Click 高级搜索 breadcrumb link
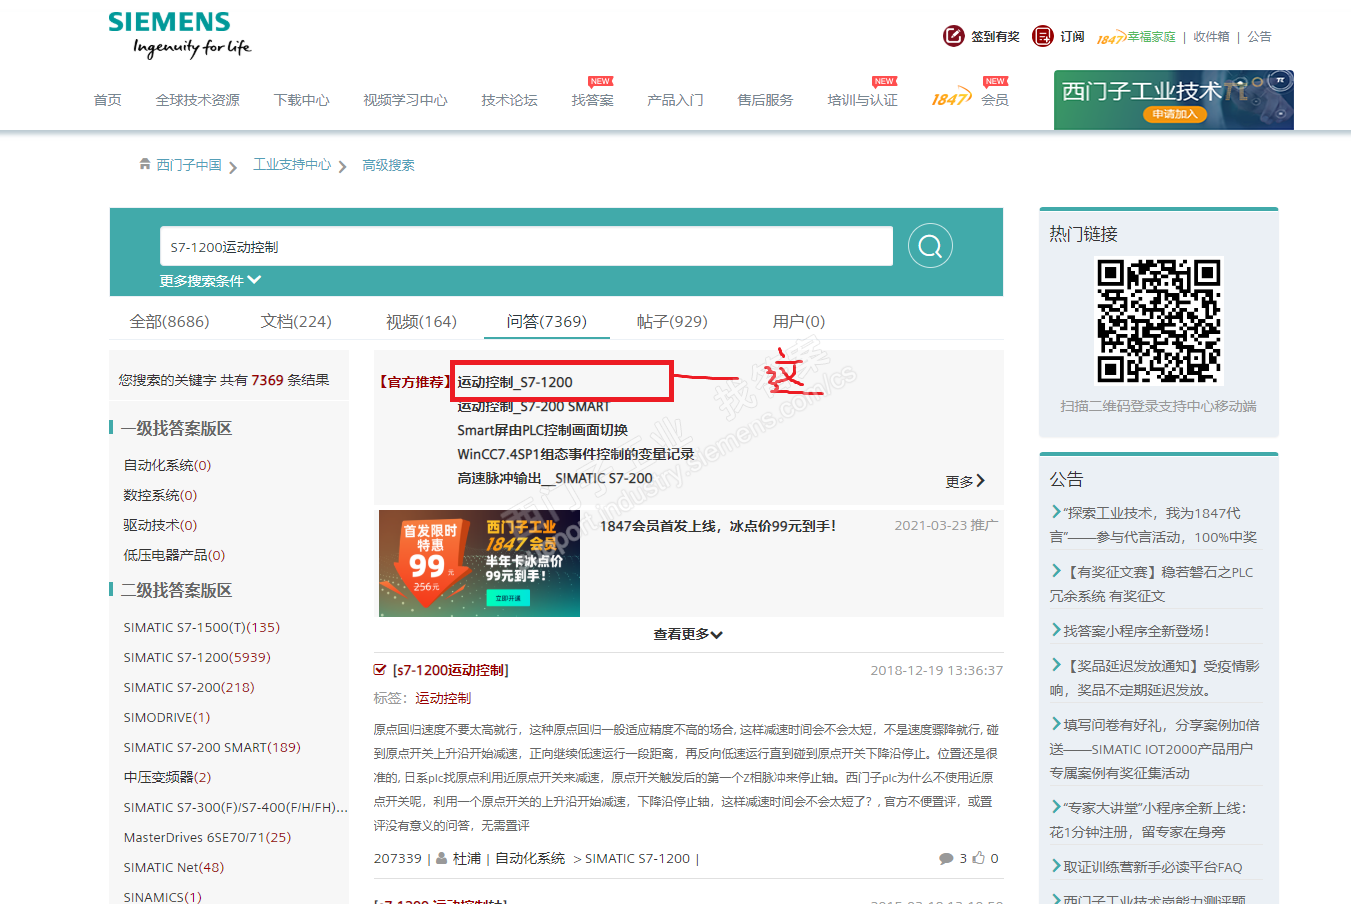This screenshot has width=1351, height=904. coord(388,165)
